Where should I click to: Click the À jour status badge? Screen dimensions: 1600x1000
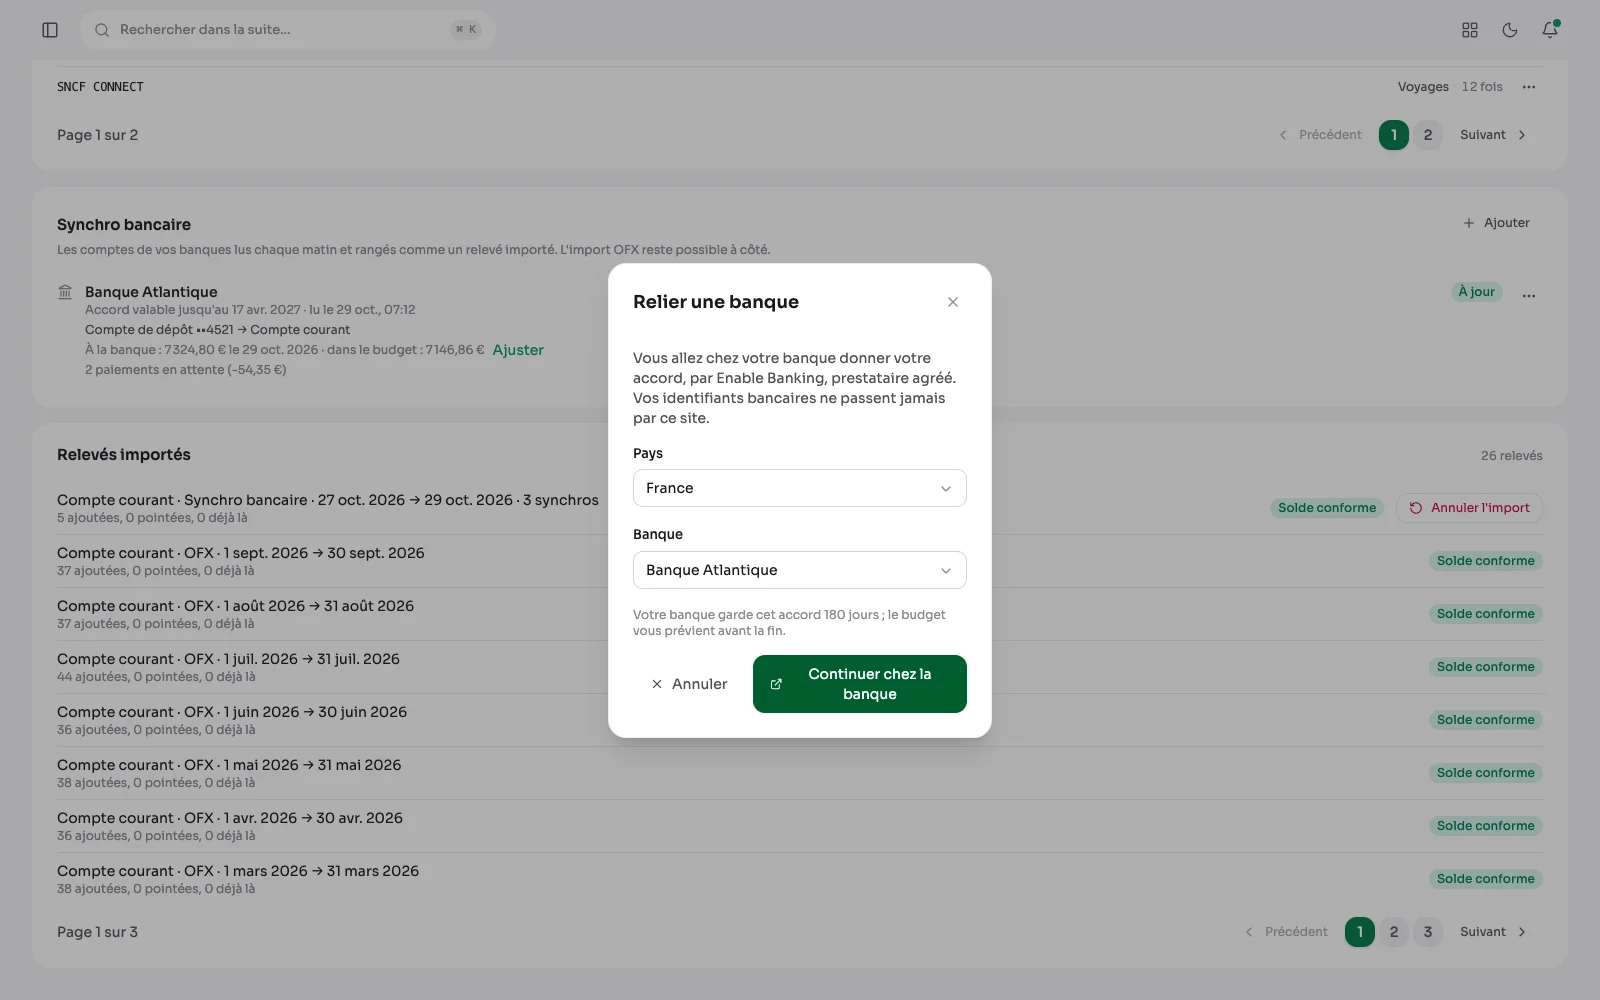pos(1476,292)
